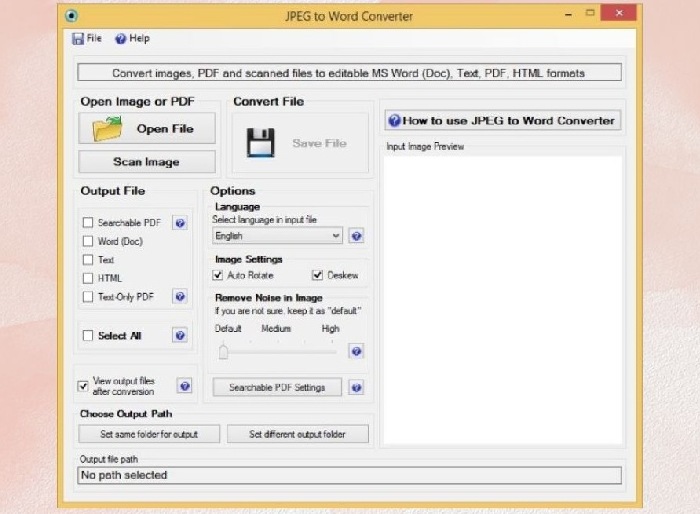Screen dimensions: 700x514
Task: Click the question mark icon beside Help
Action: tap(121, 39)
